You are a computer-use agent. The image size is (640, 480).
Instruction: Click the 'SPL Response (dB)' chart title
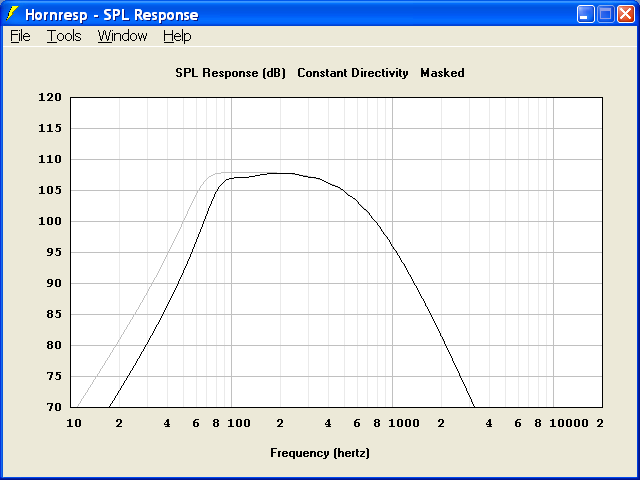(231, 73)
